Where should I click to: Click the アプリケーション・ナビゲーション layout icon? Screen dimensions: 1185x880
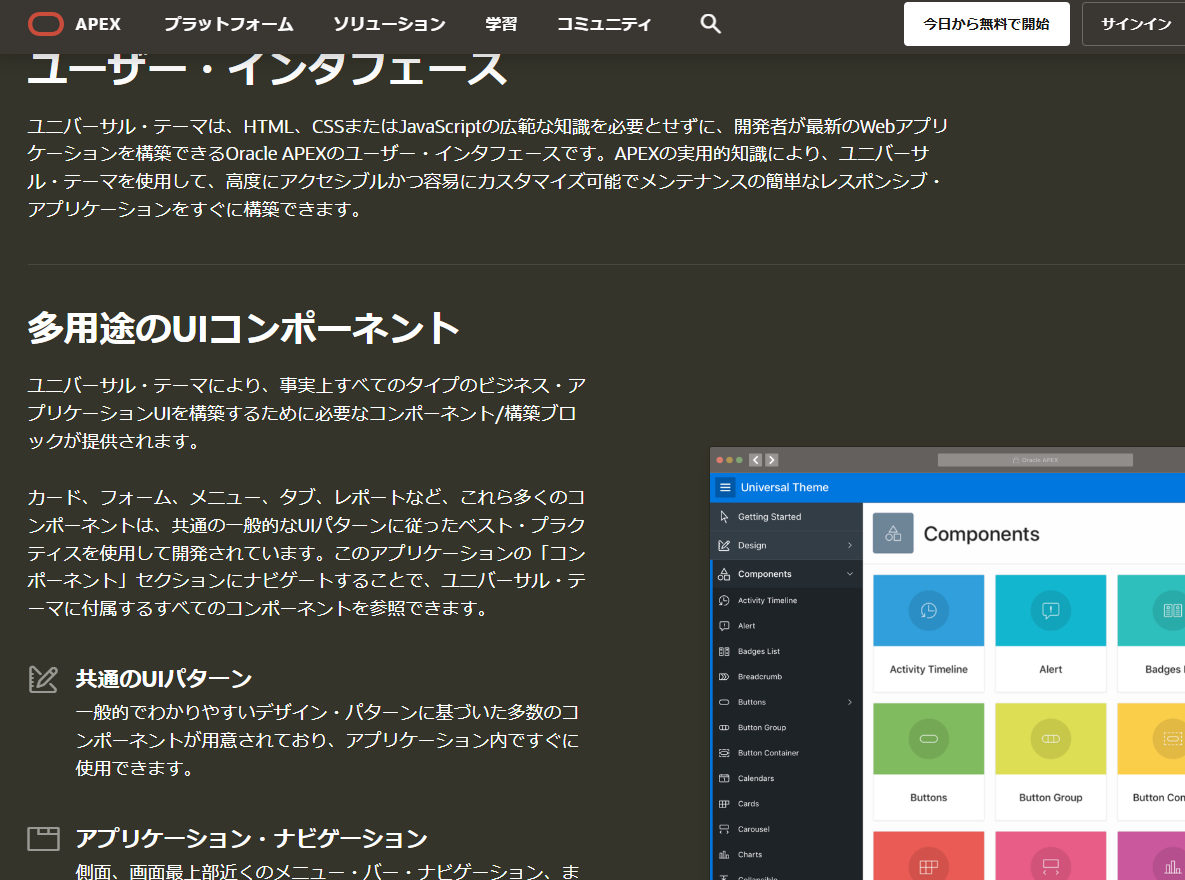click(x=43, y=838)
